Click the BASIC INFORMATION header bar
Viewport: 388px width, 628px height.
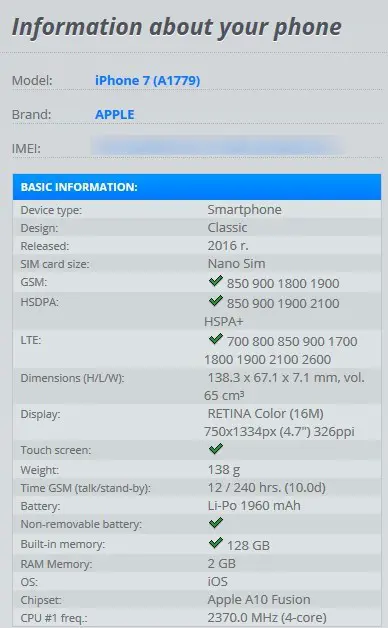(197, 187)
